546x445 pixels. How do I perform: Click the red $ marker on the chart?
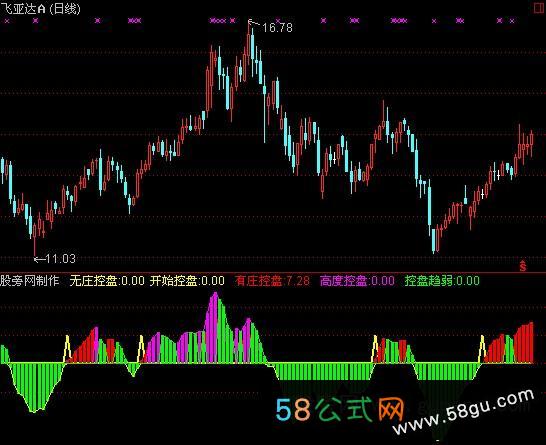click(523, 266)
